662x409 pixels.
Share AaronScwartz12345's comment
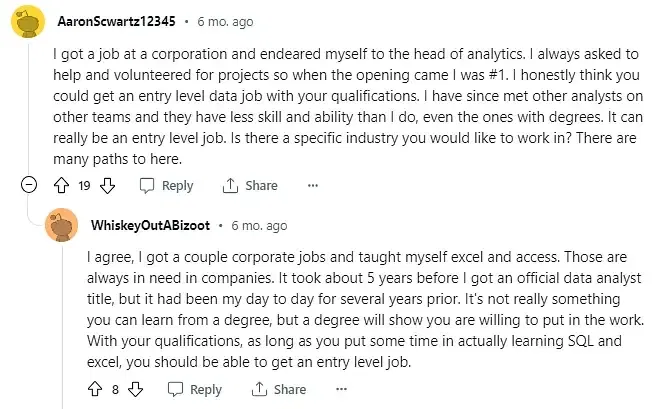(250, 185)
